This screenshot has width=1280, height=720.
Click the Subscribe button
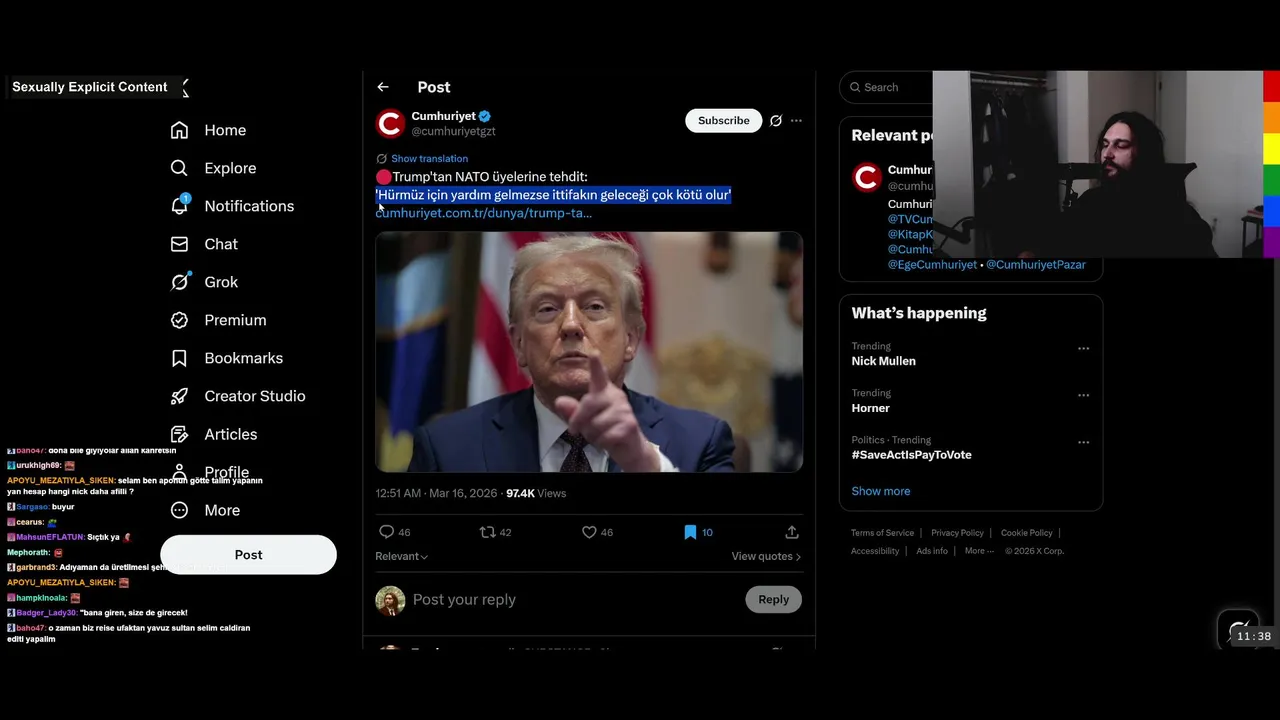coord(723,120)
